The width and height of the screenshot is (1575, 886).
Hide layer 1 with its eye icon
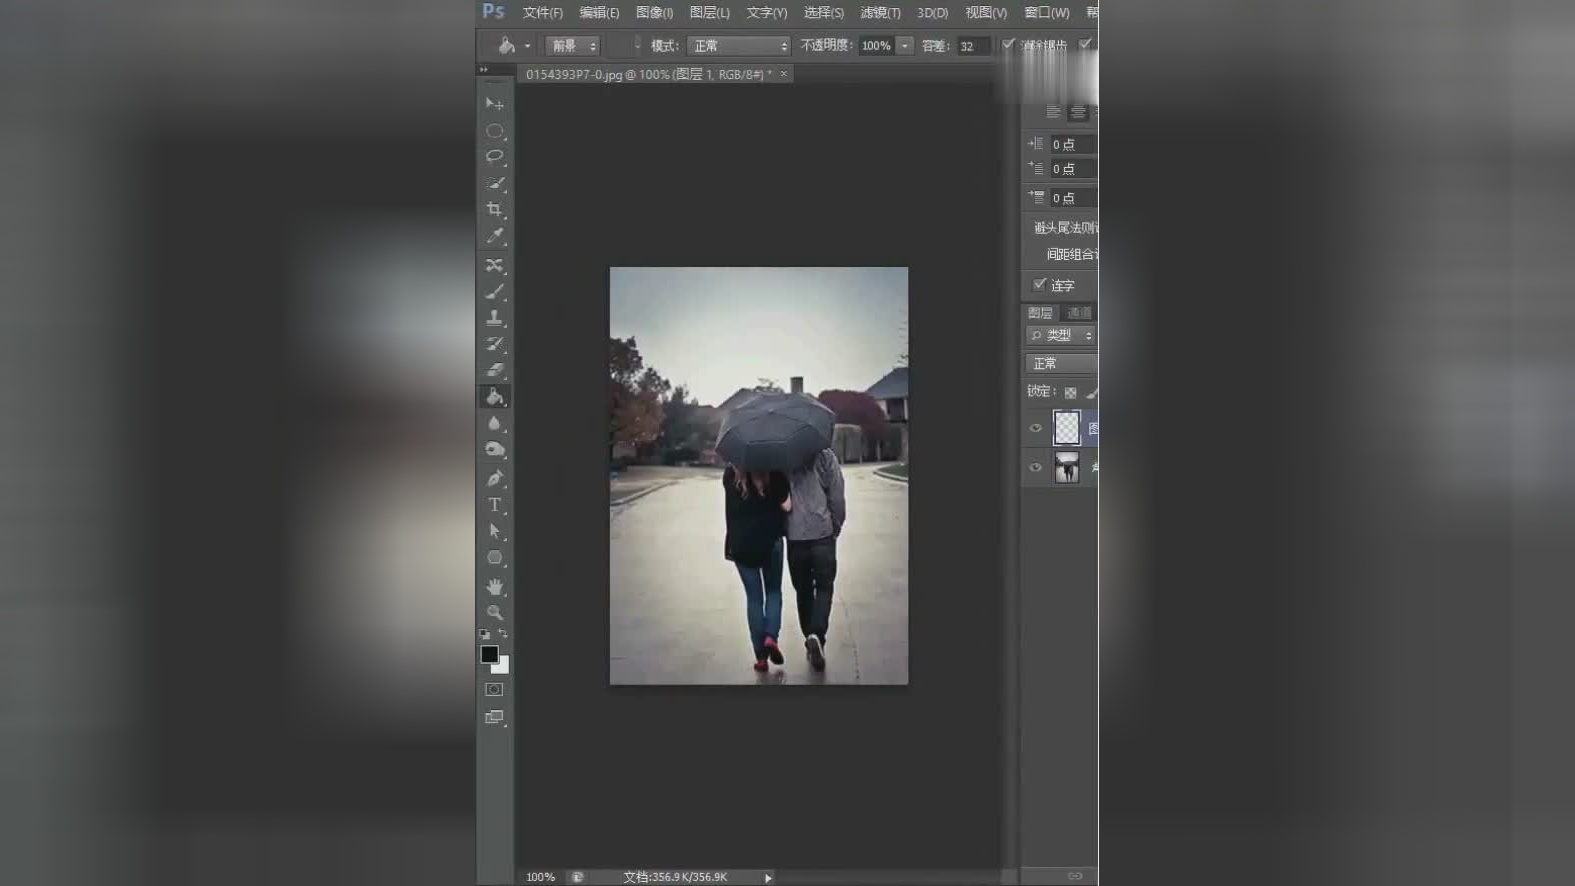1035,428
